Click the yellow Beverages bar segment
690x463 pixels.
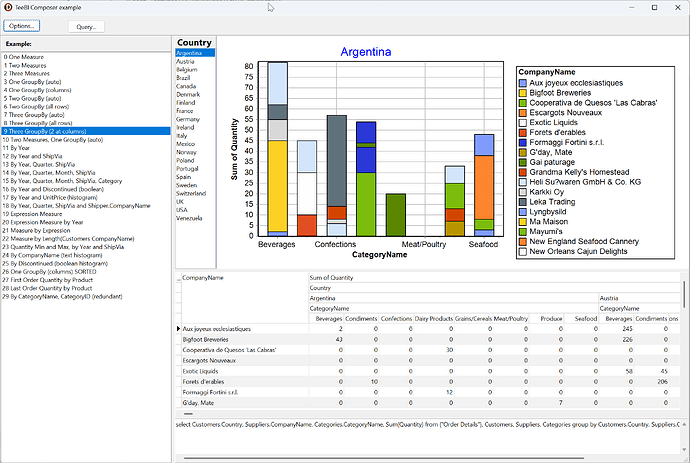click(x=278, y=186)
